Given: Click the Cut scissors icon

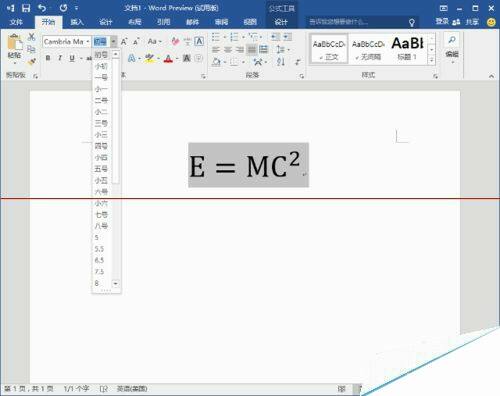Looking at the screenshot, I should 31,37.
